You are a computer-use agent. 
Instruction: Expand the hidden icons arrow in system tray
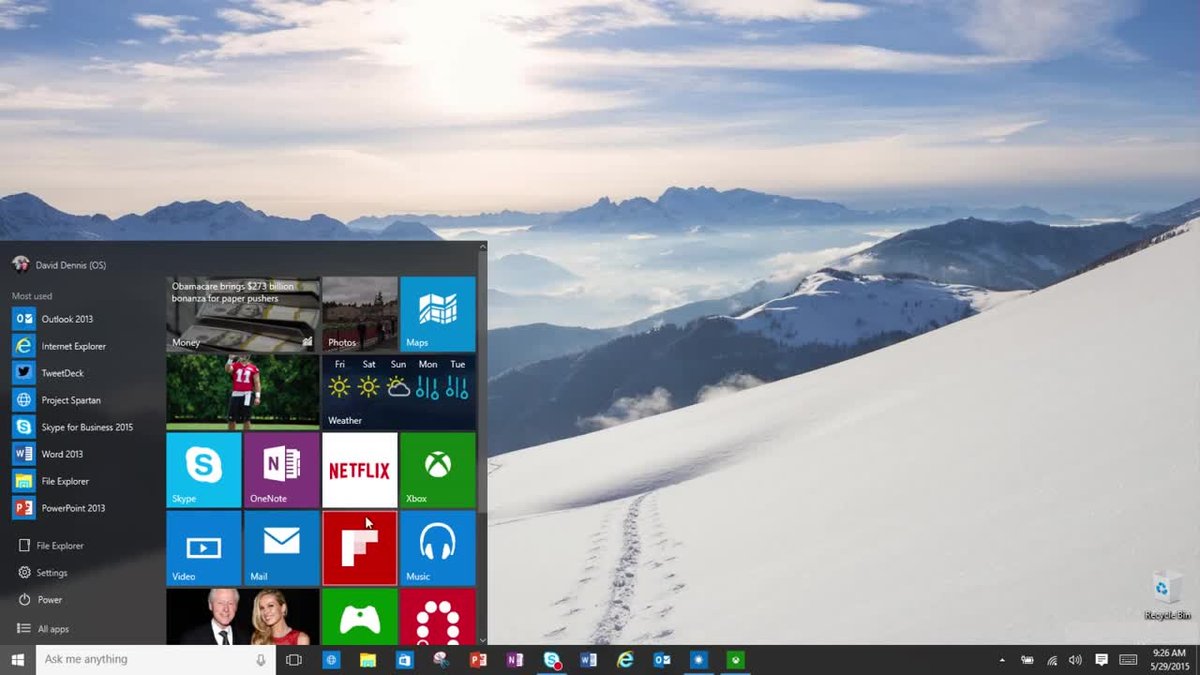point(1003,660)
